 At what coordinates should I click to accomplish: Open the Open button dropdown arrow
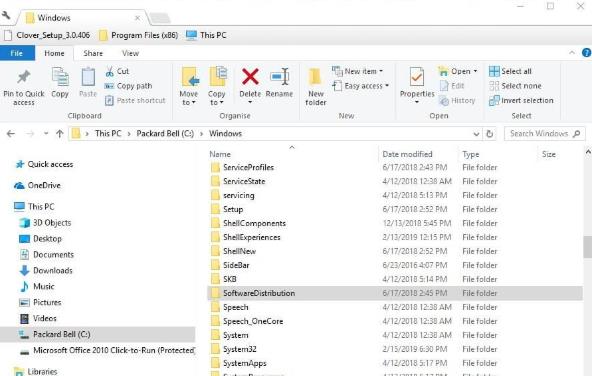pyautogui.click(x=475, y=71)
